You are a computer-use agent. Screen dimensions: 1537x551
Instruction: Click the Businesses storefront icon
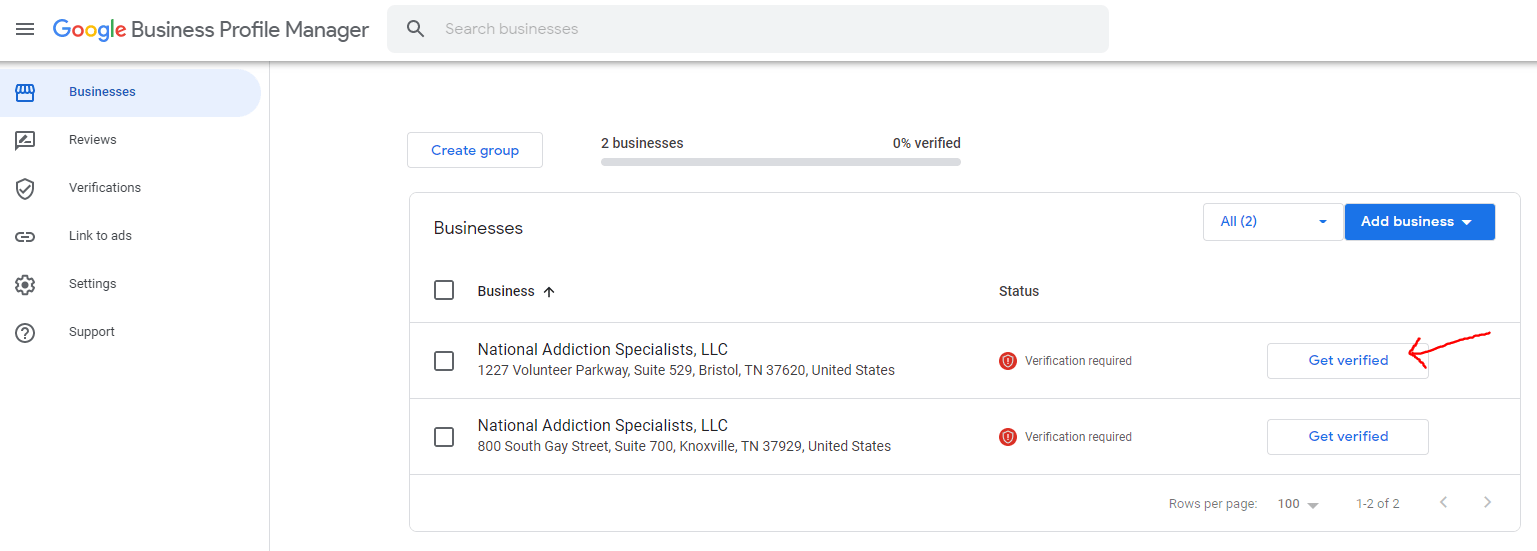(x=25, y=92)
